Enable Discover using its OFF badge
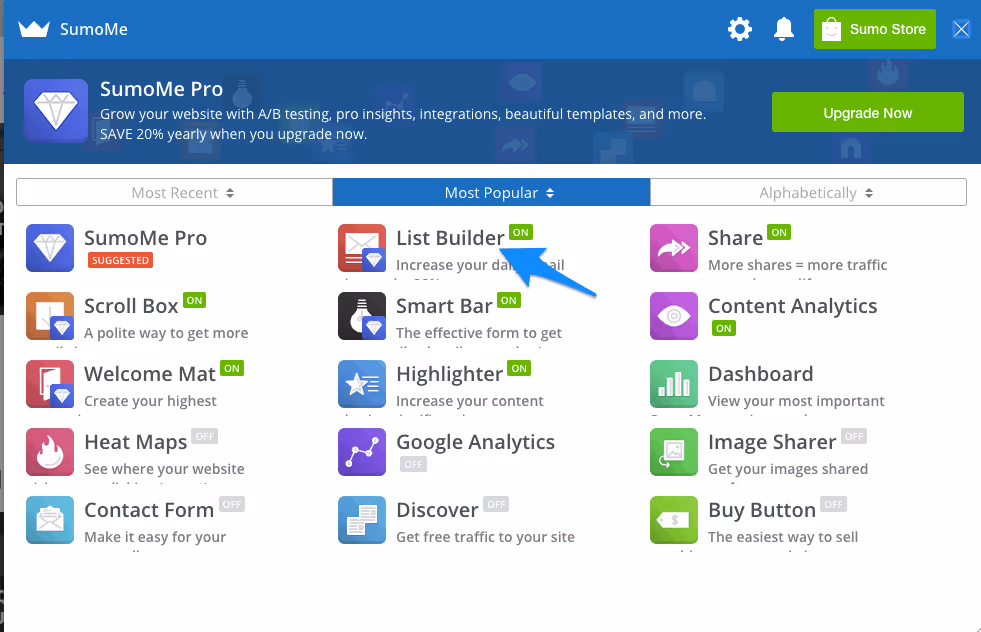The width and height of the screenshot is (981, 632). click(x=495, y=504)
